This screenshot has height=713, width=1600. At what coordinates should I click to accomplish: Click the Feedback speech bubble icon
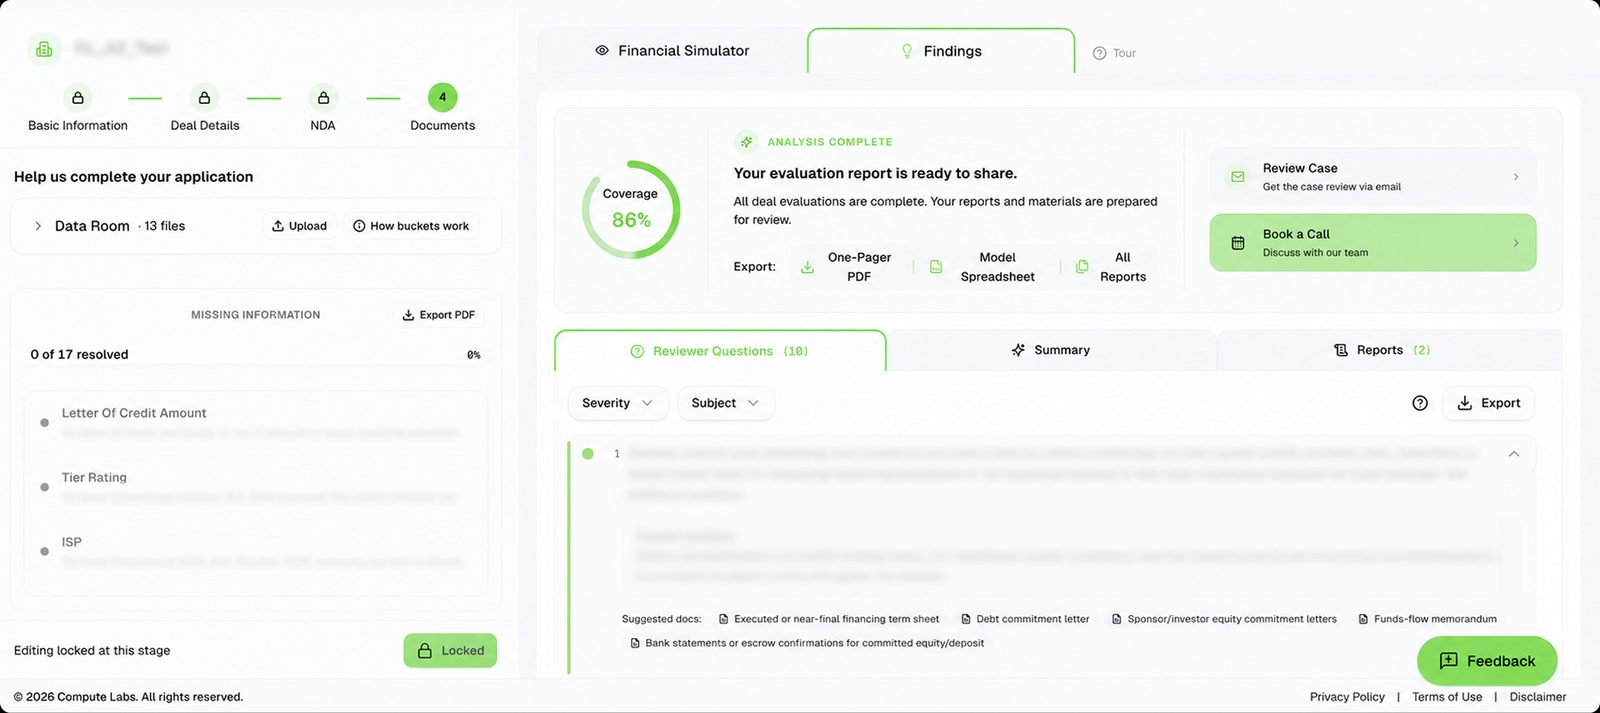tap(1448, 661)
